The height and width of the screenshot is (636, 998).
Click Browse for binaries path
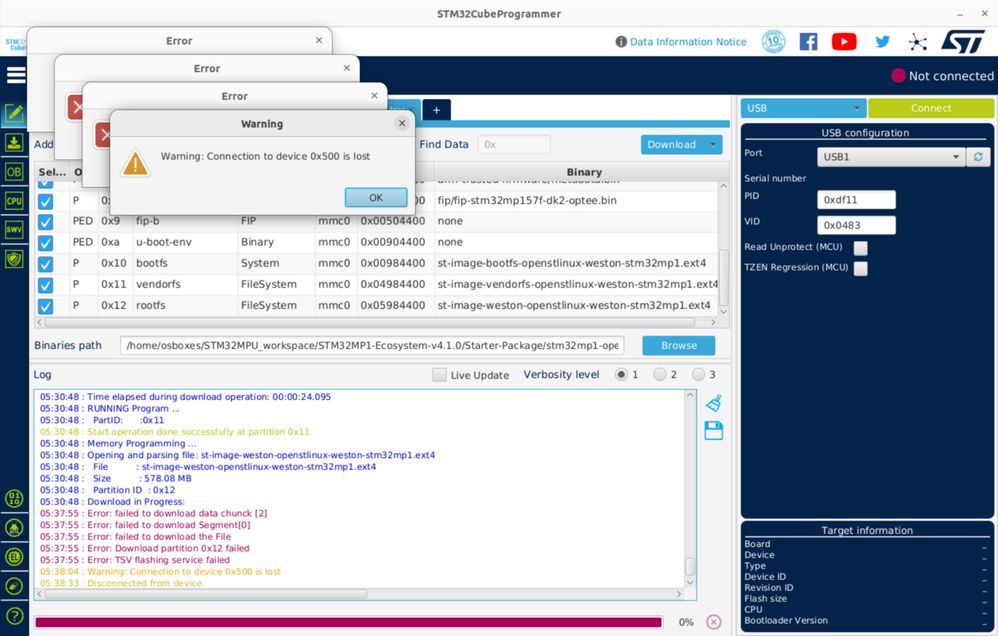pos(678,345)
